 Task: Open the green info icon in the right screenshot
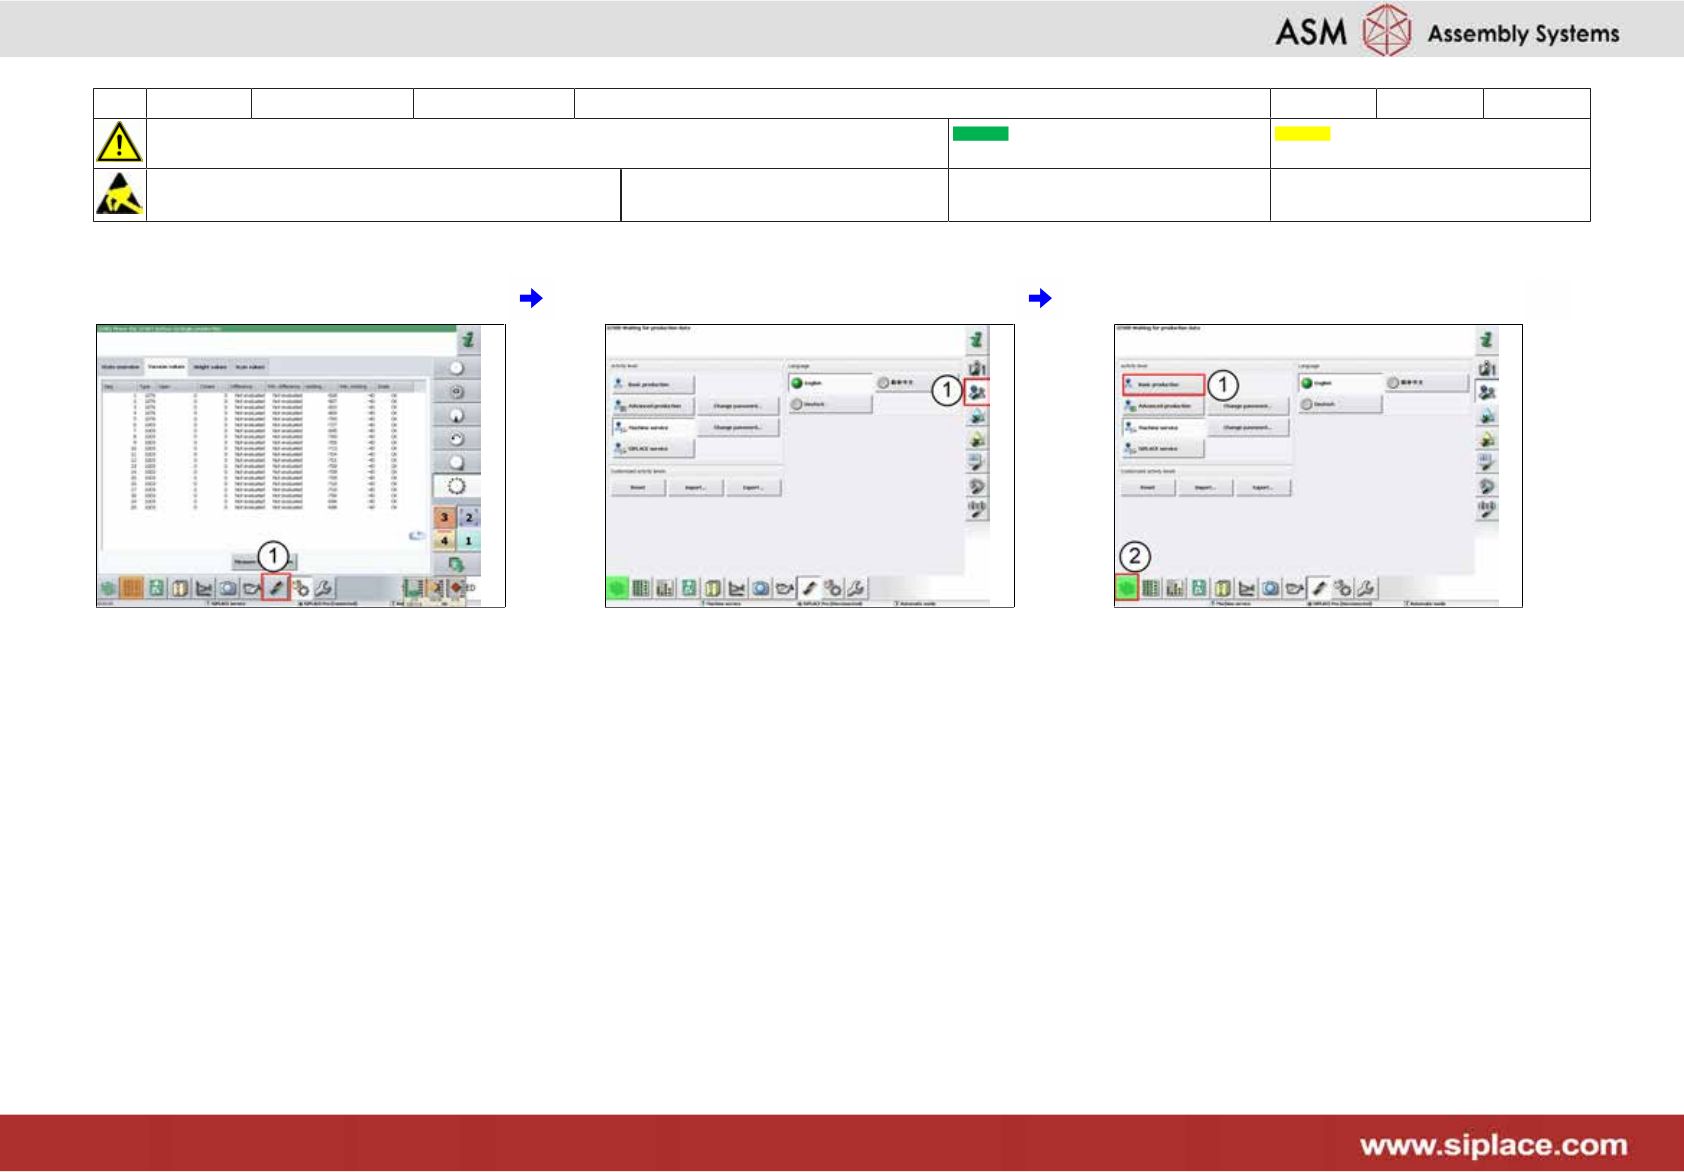[1487, 340]
